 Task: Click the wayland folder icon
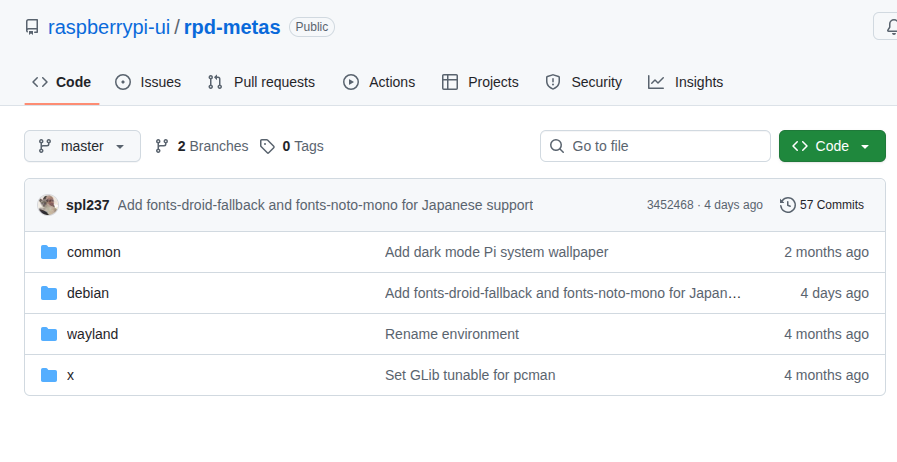(x=49, y=334)
